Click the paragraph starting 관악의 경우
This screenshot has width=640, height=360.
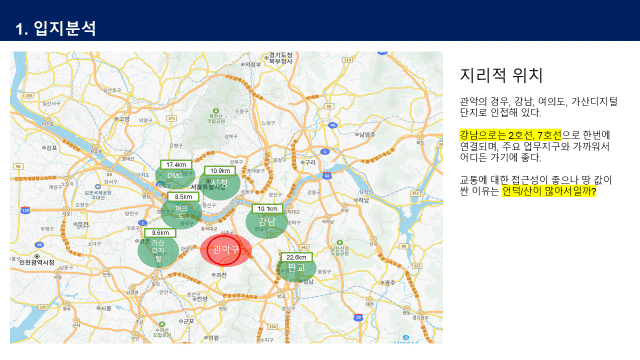pyautogui.click(x=539, y=107)
